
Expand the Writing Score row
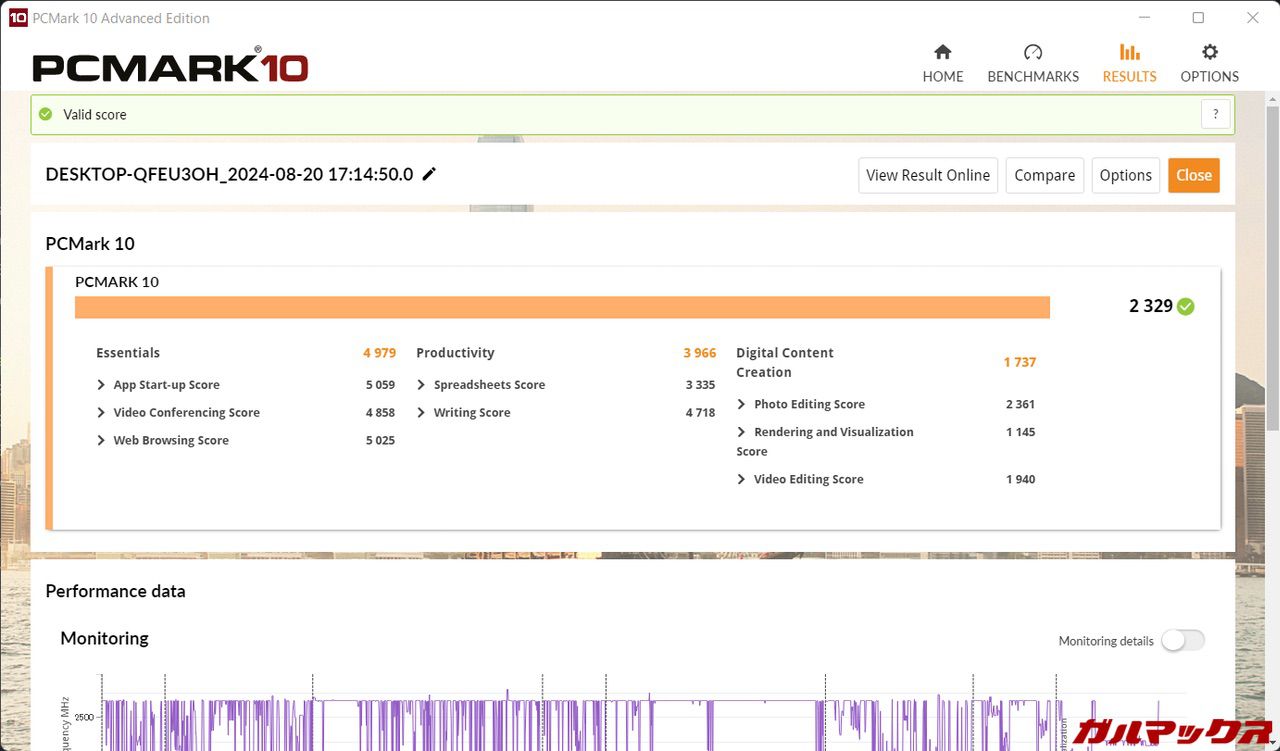tap(421, 413)
